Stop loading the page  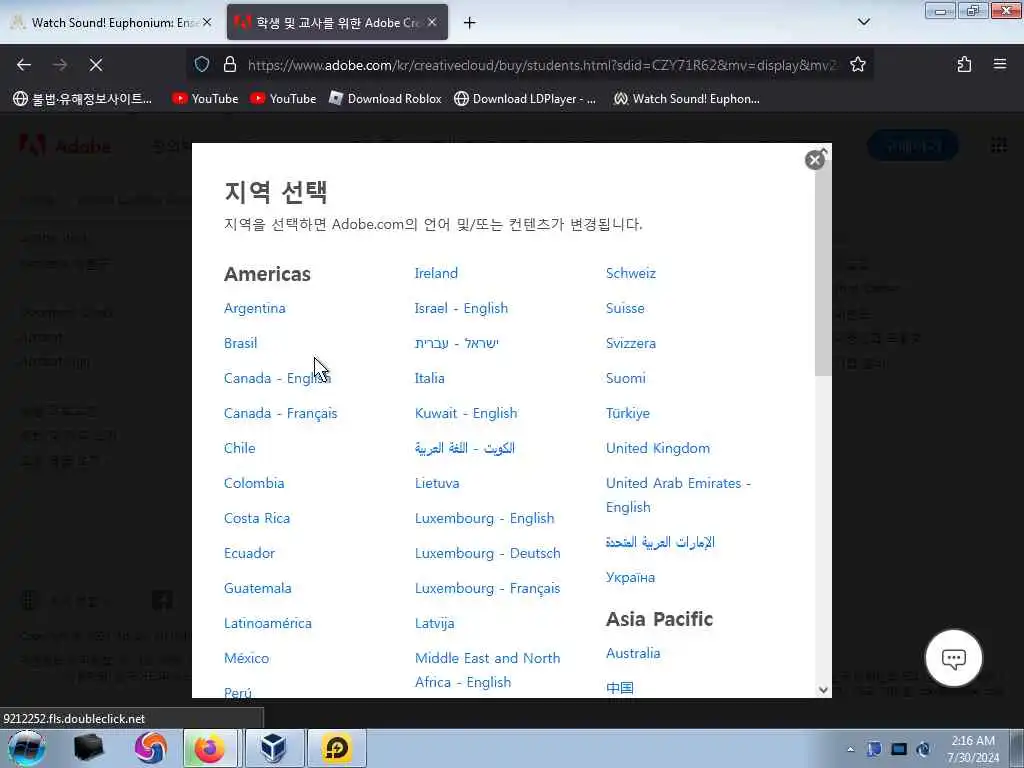(x=96, y=65)
